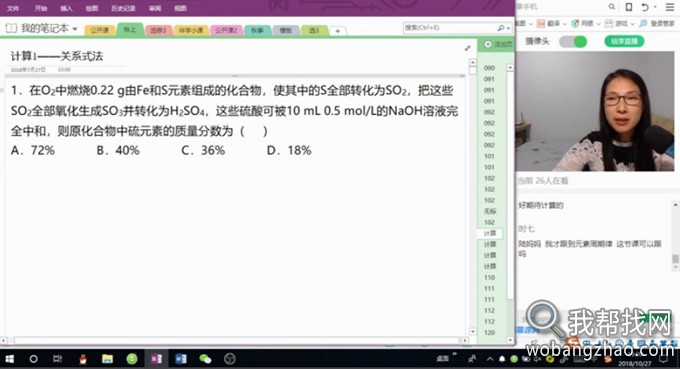Expand the dropdown arrow next to undo
Screen dimensions: 680x369
click(x=655, y=7)
